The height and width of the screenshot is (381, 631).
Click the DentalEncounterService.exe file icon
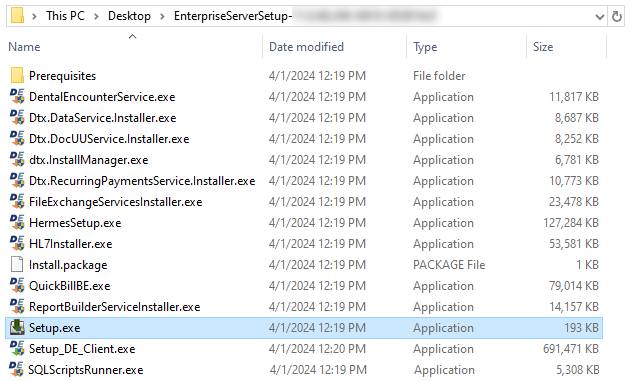point(17,97)
